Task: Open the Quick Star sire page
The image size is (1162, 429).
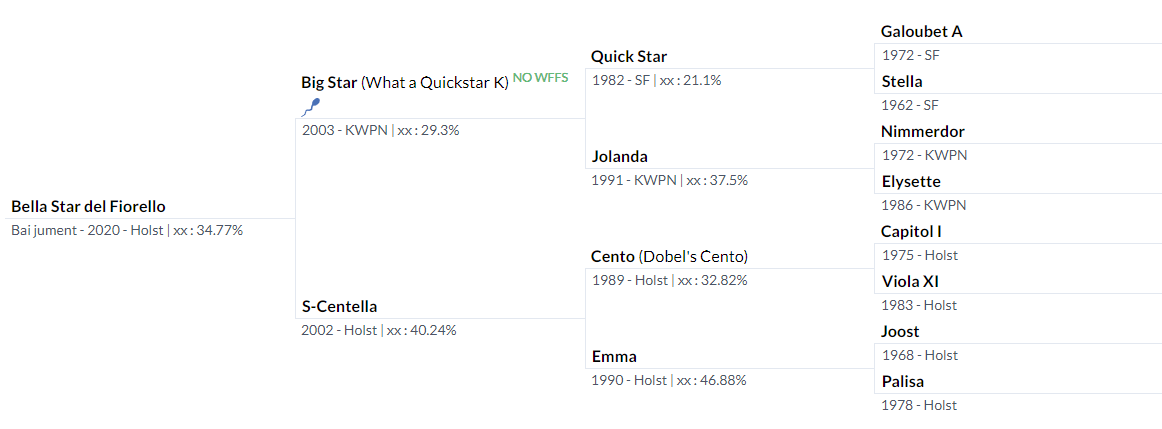Action: click(629, 56)
